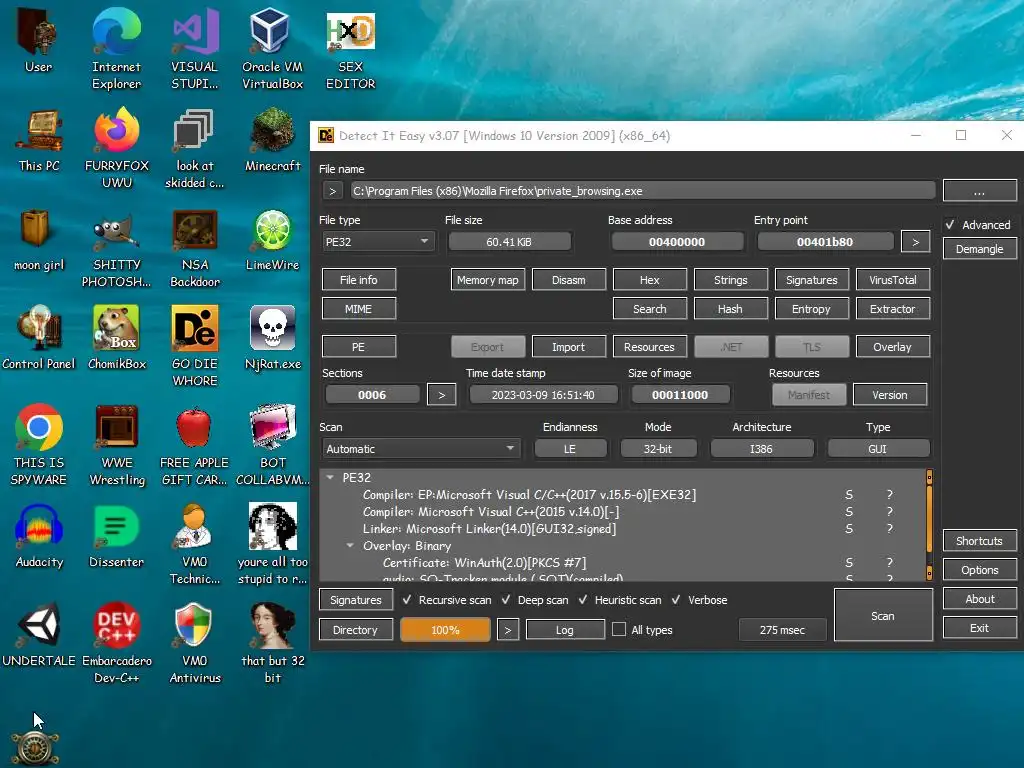1024x768 pixels.
Task: Toggle the Advanced checkbox
Action: tap(950, 225)
